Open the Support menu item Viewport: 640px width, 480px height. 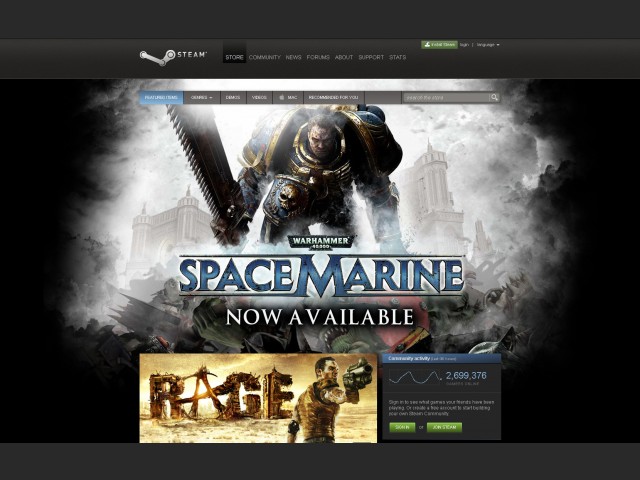[x=371, y=57]
